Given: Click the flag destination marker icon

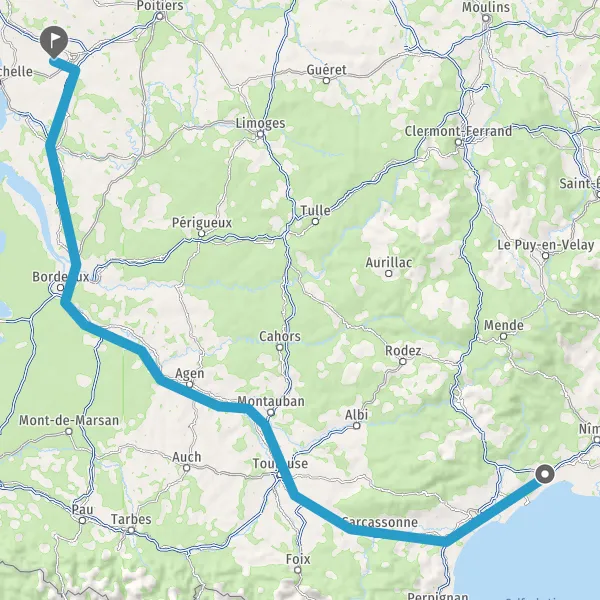Looking at the screenshot, I should [x=54, y=42].
